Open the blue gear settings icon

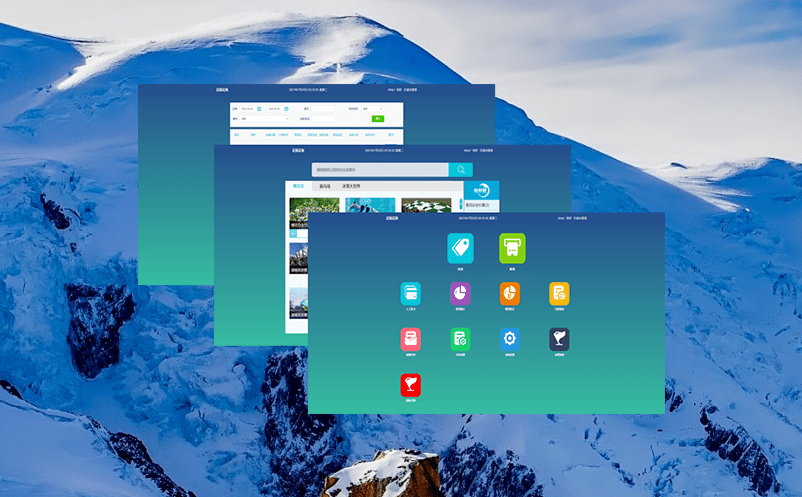pos(510,339)
